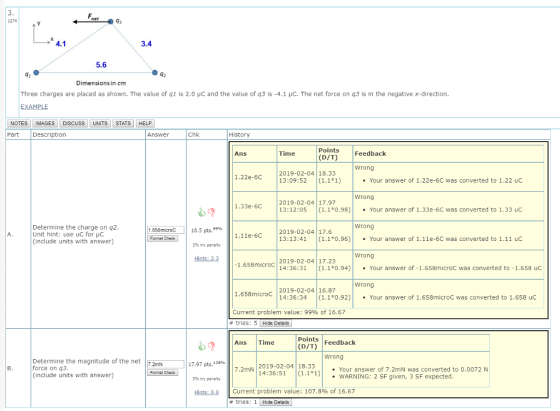Click the 7.2mN answer in Part B history
Image resolution: width=560 pixels, height=411 pixels.
[x=244, y=370]
